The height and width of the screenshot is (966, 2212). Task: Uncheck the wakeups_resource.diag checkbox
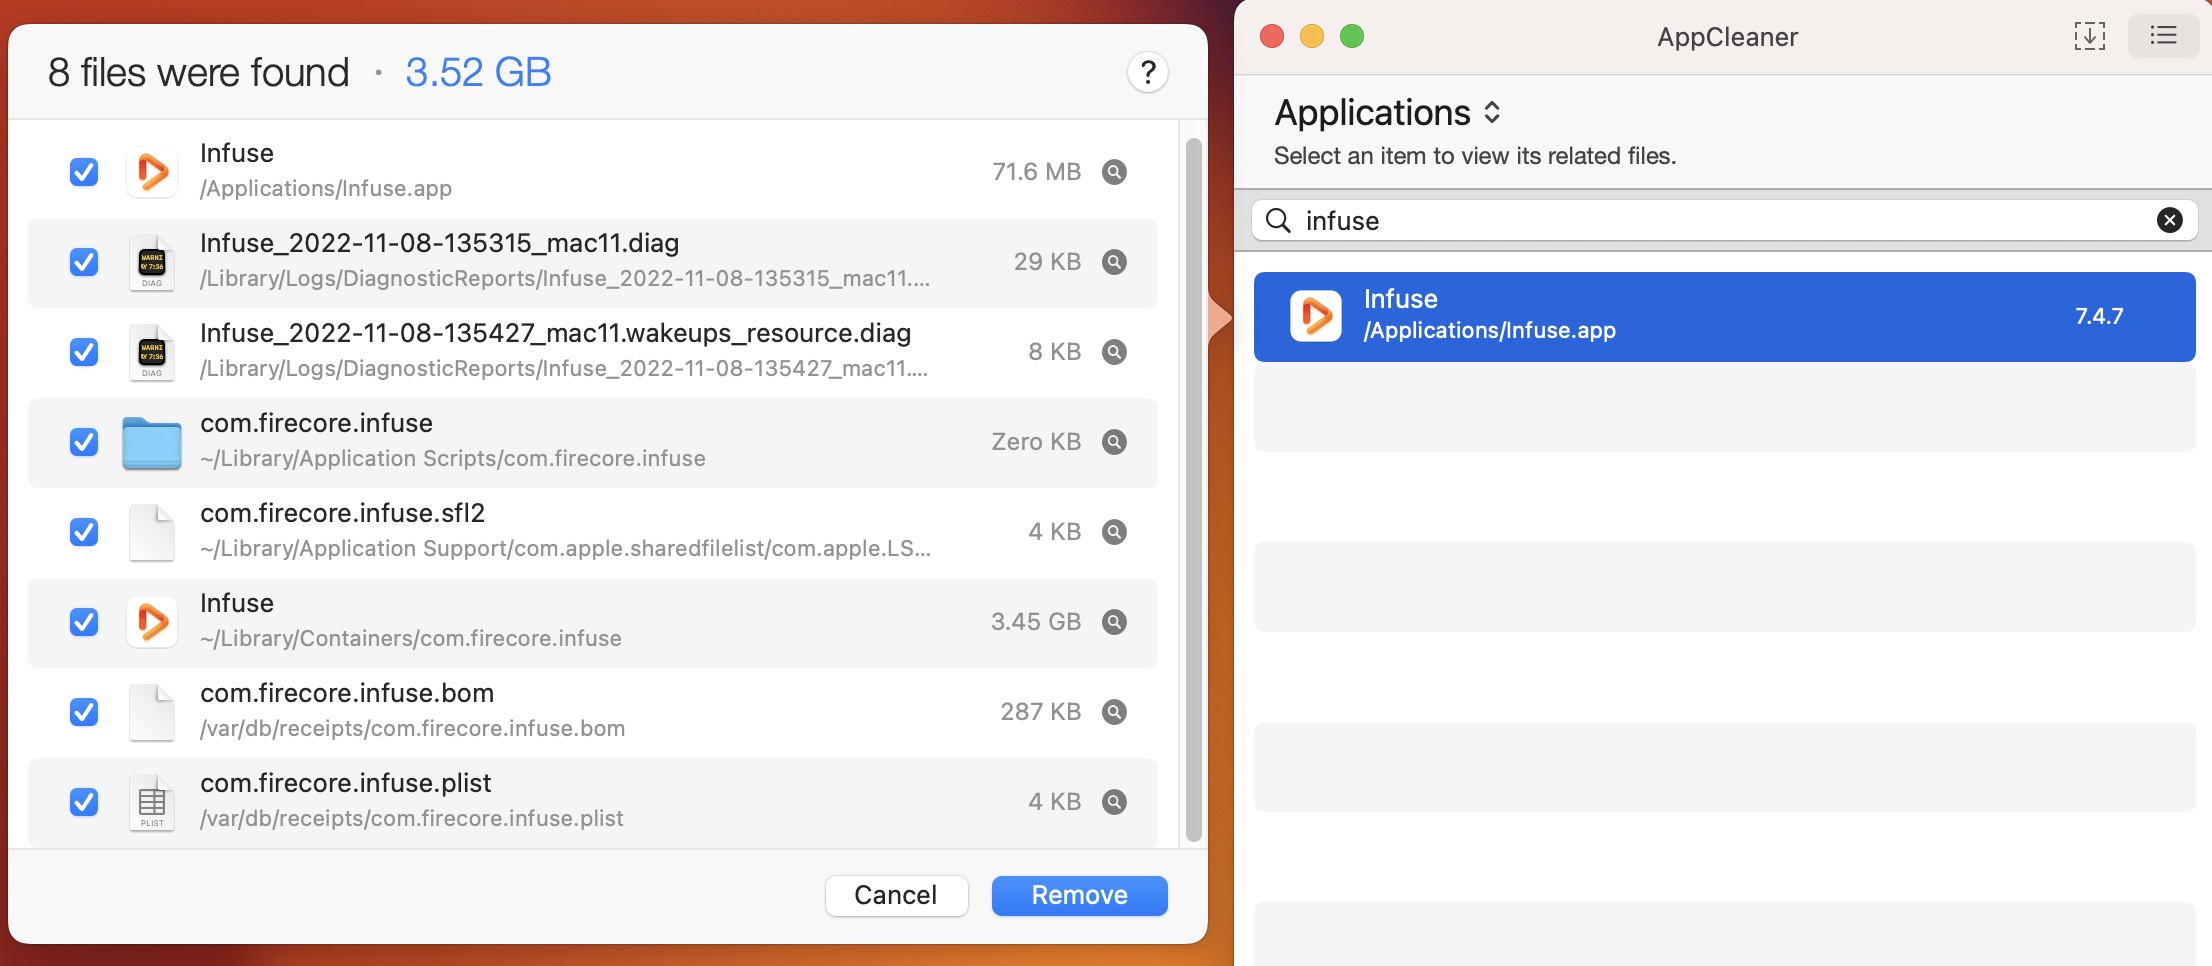pos(84,352)
